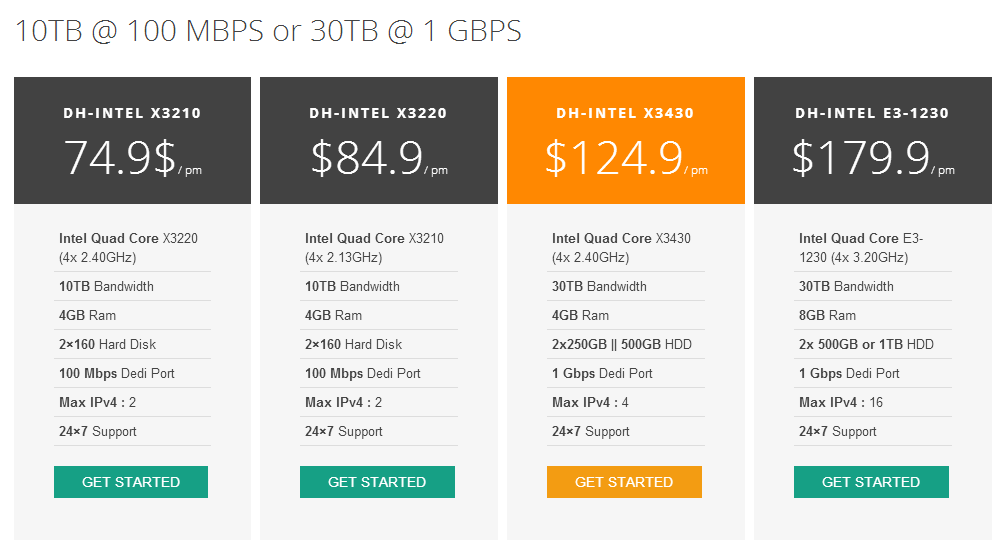Click the 2x 500GB or 1TB HDD row
Viewport: 1005px width, 556px height.
pyautogui.click(x=866, y=344)
